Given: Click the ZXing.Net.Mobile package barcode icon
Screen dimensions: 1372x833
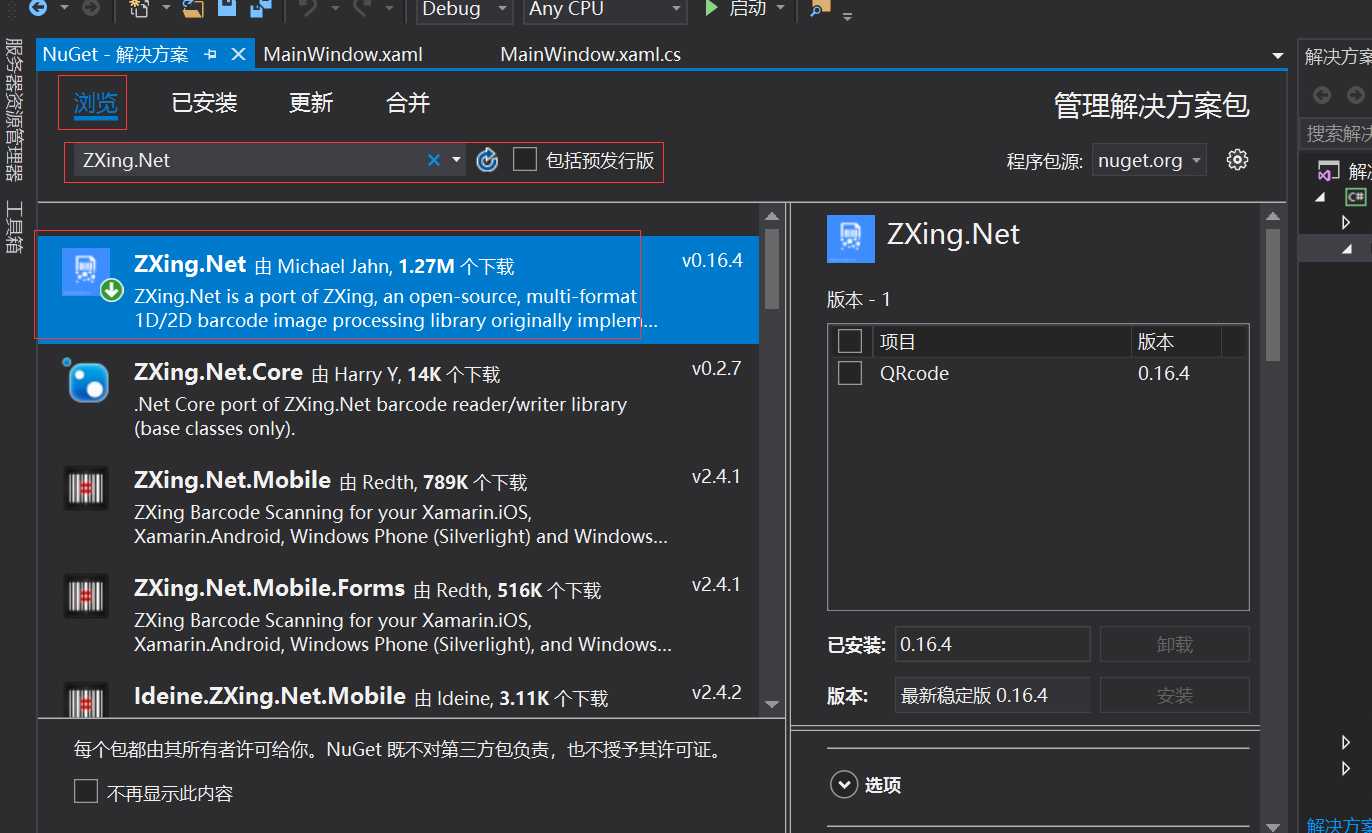Looking at the screenshot, I should click(86, 489).
